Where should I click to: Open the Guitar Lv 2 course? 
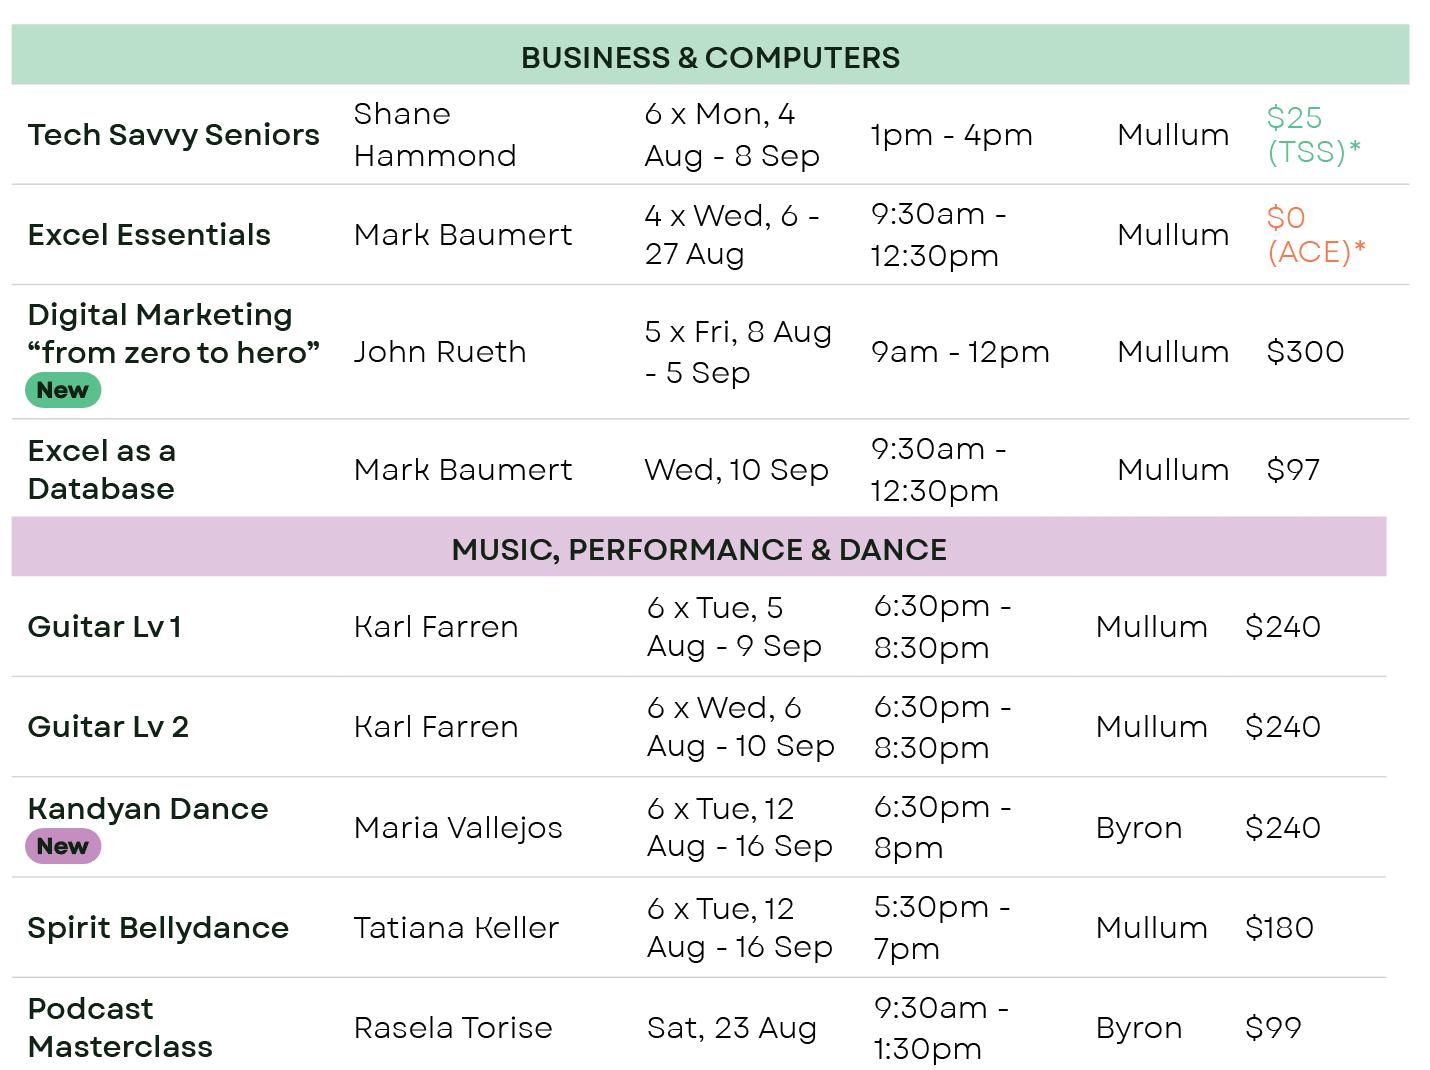[108, 727]
